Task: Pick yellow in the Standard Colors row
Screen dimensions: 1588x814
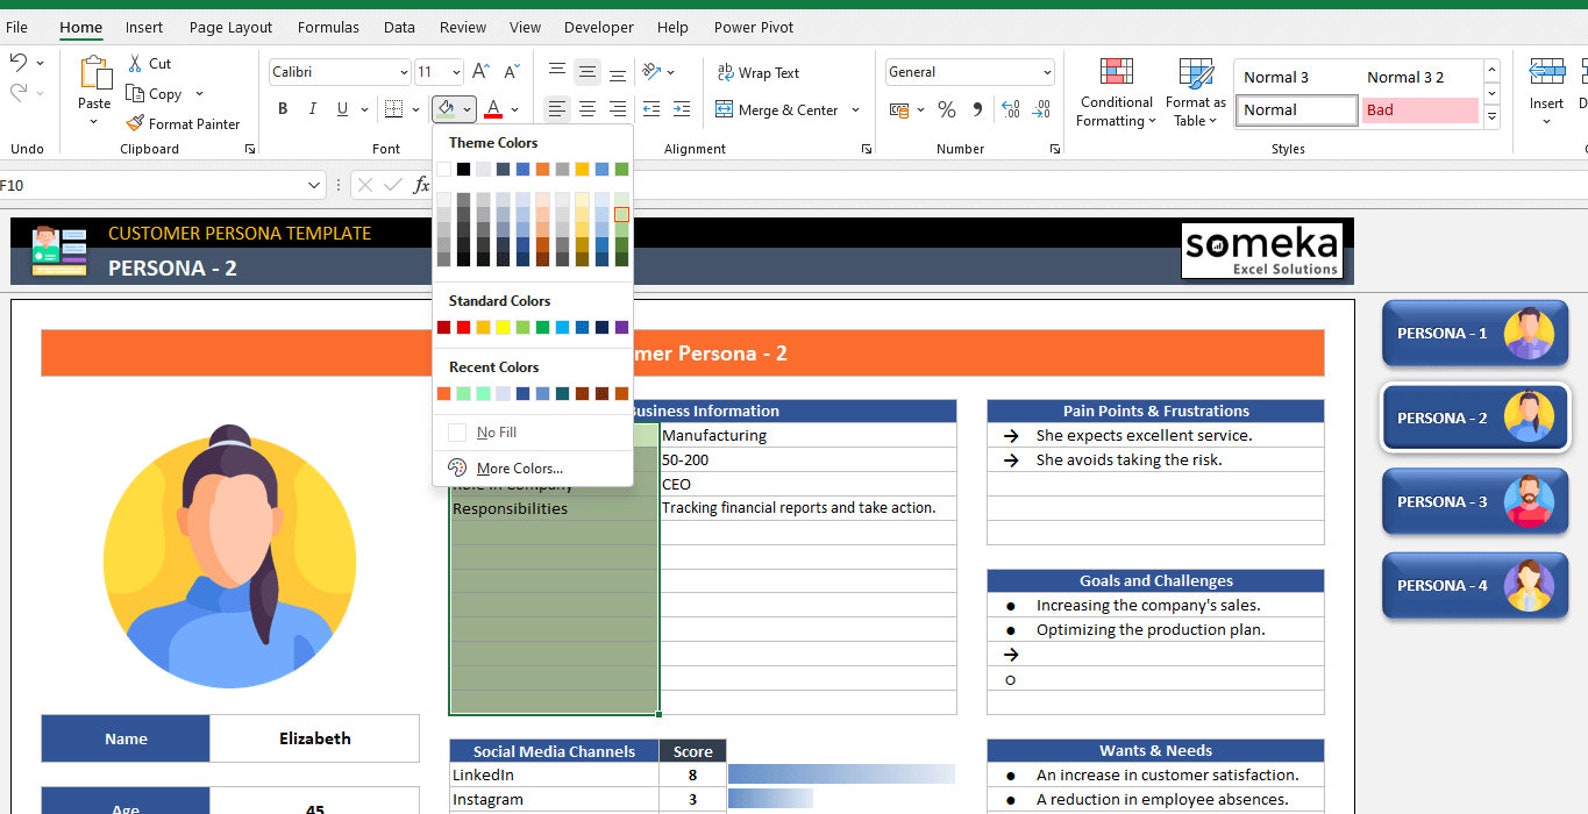Action: point(503,327)
